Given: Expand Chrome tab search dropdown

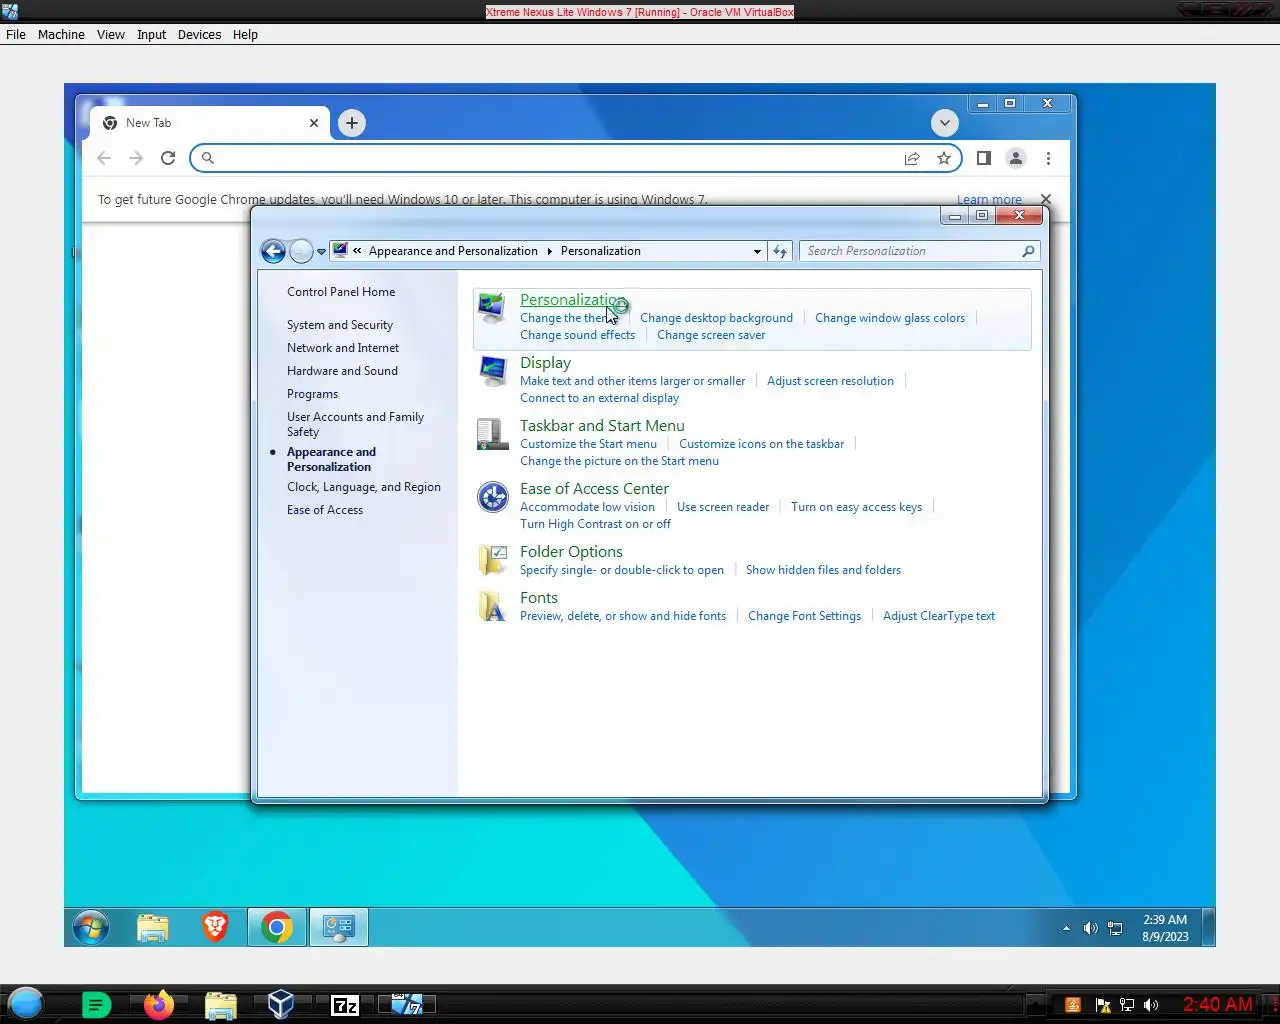Looking at the screenshot, I should tap(944, 123).
